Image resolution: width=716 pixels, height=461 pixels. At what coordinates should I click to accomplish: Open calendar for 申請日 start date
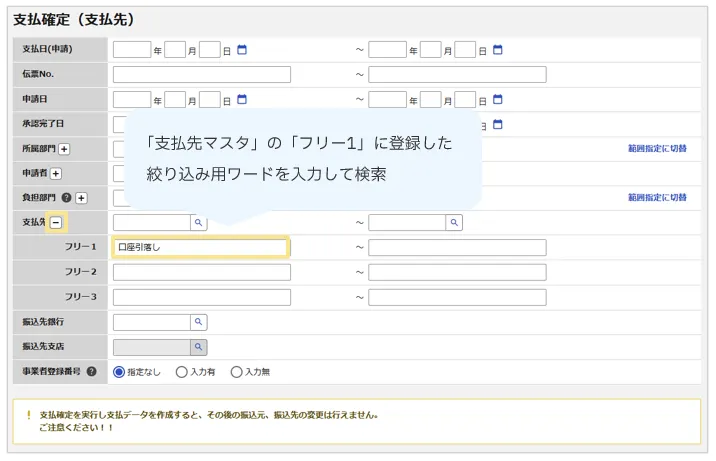(x=242, y=99)
